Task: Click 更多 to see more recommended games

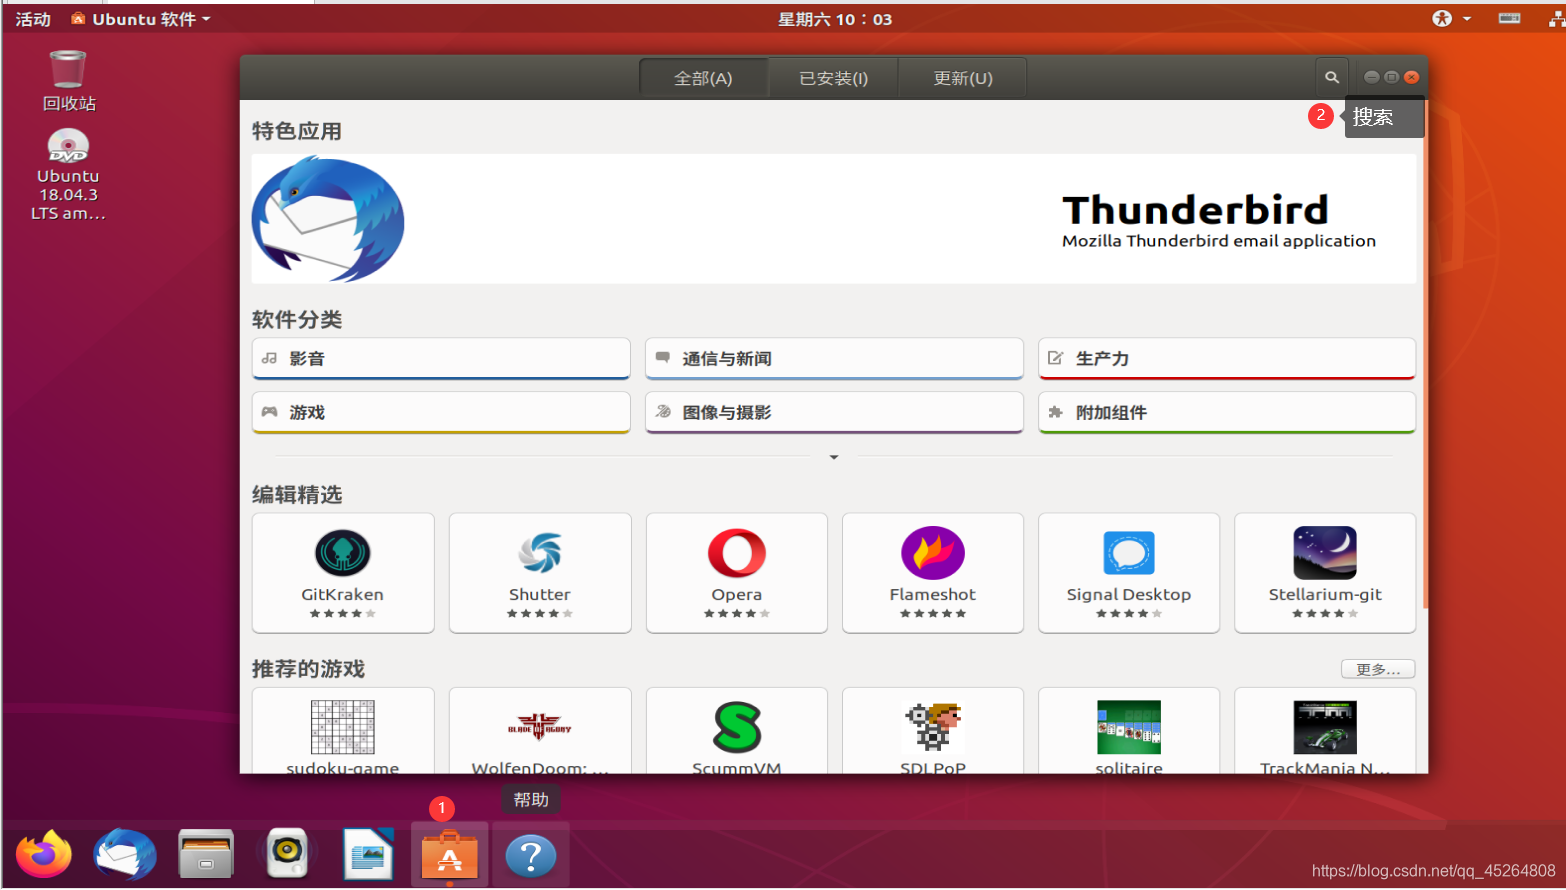Action: point(1376,668)
